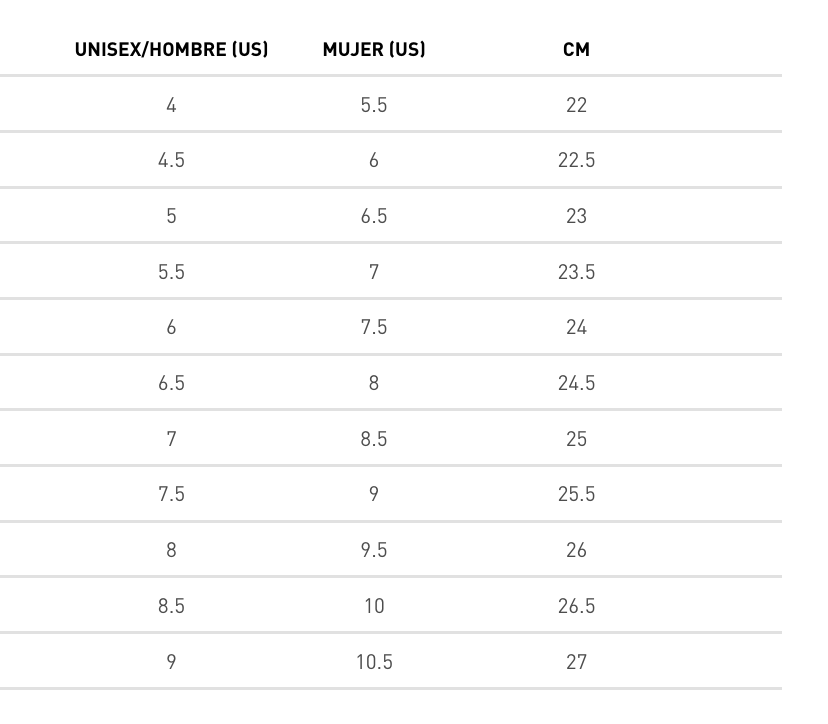This screenshot has width=828, height=724.
Task: Select the 25.5 cm measurement
Action: [576, 494]
